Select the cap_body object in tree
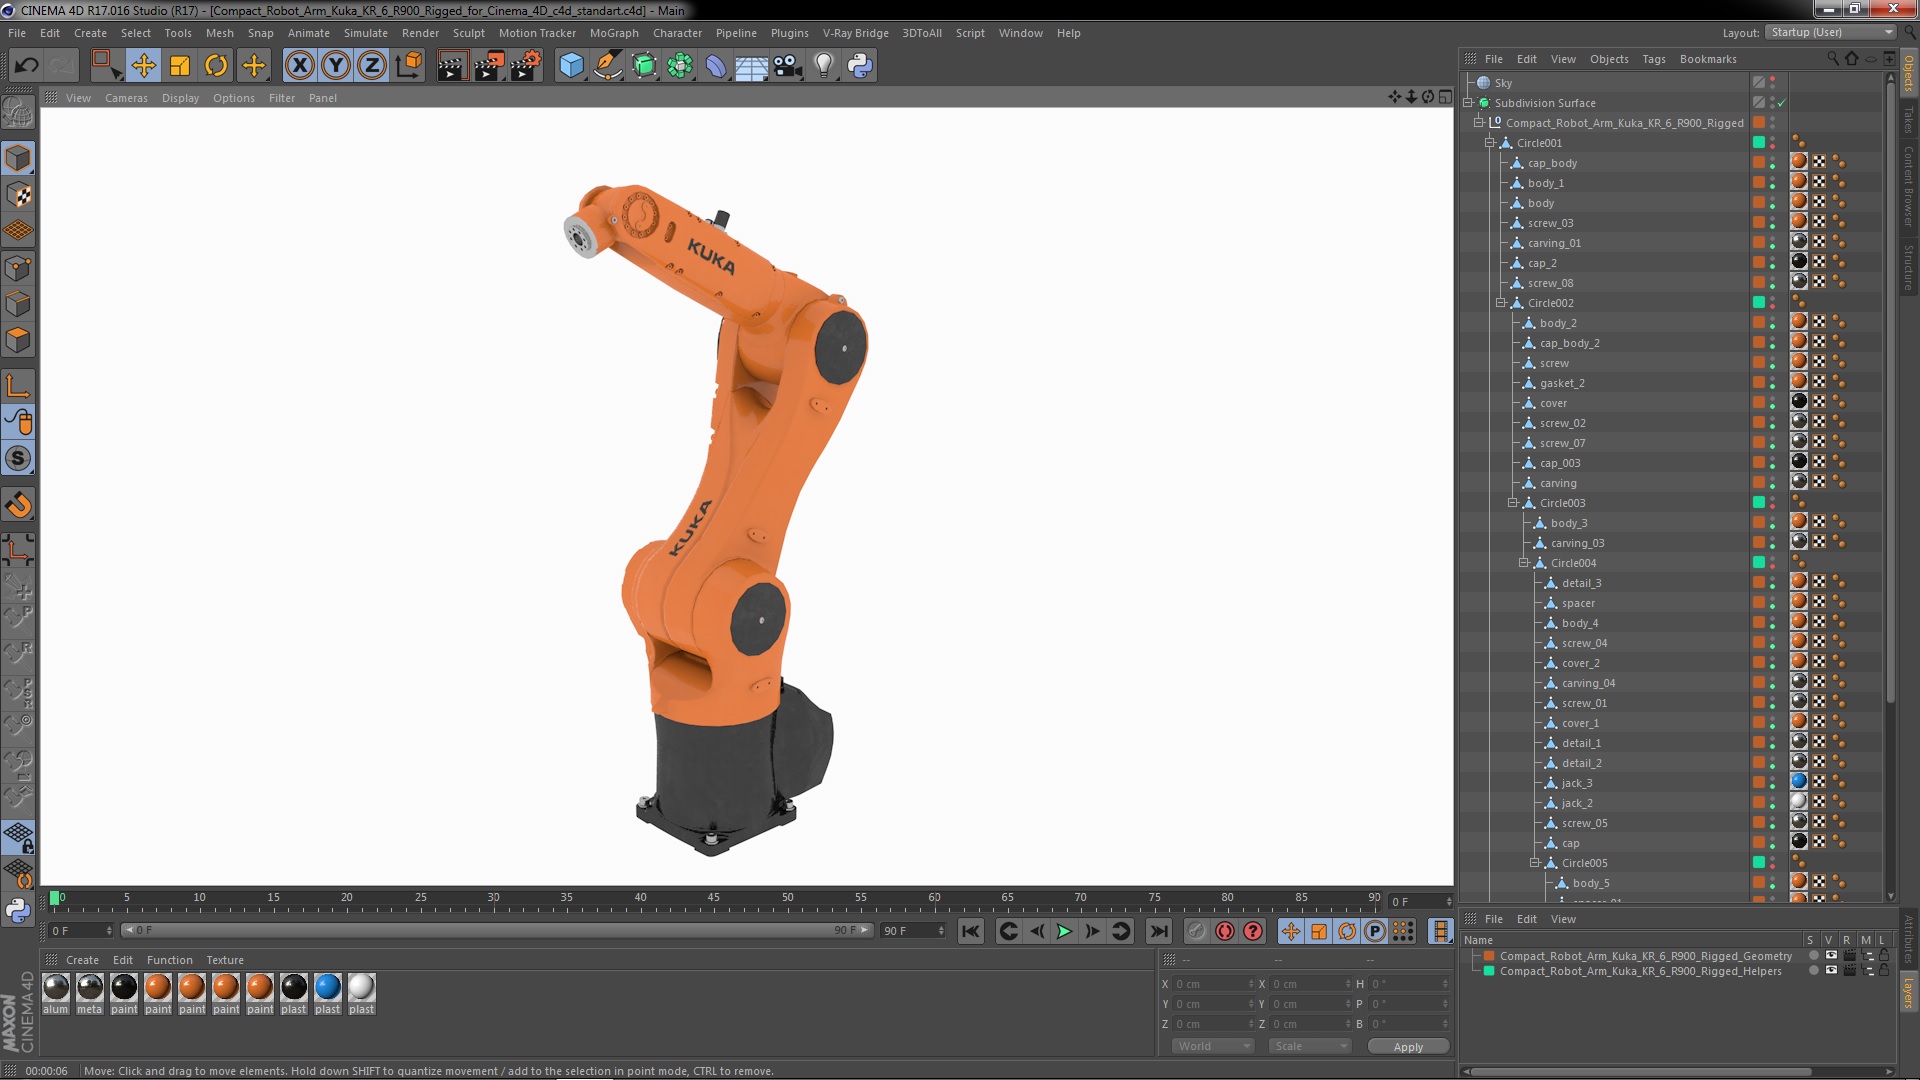The width and height of the screenshot is (1920, 1080). tap(1552, 163)
